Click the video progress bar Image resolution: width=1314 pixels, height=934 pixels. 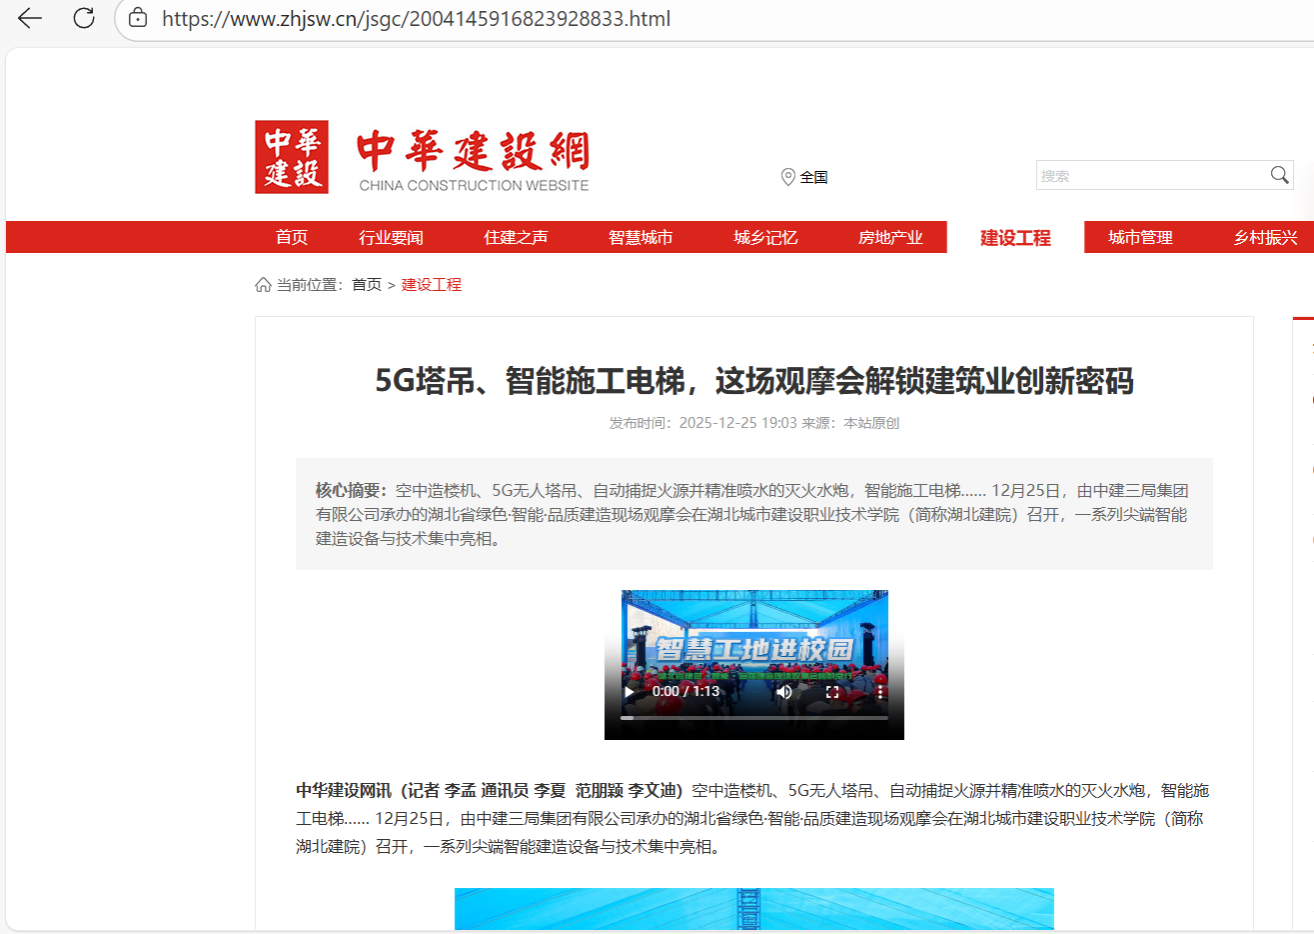[x=754, y=717]
